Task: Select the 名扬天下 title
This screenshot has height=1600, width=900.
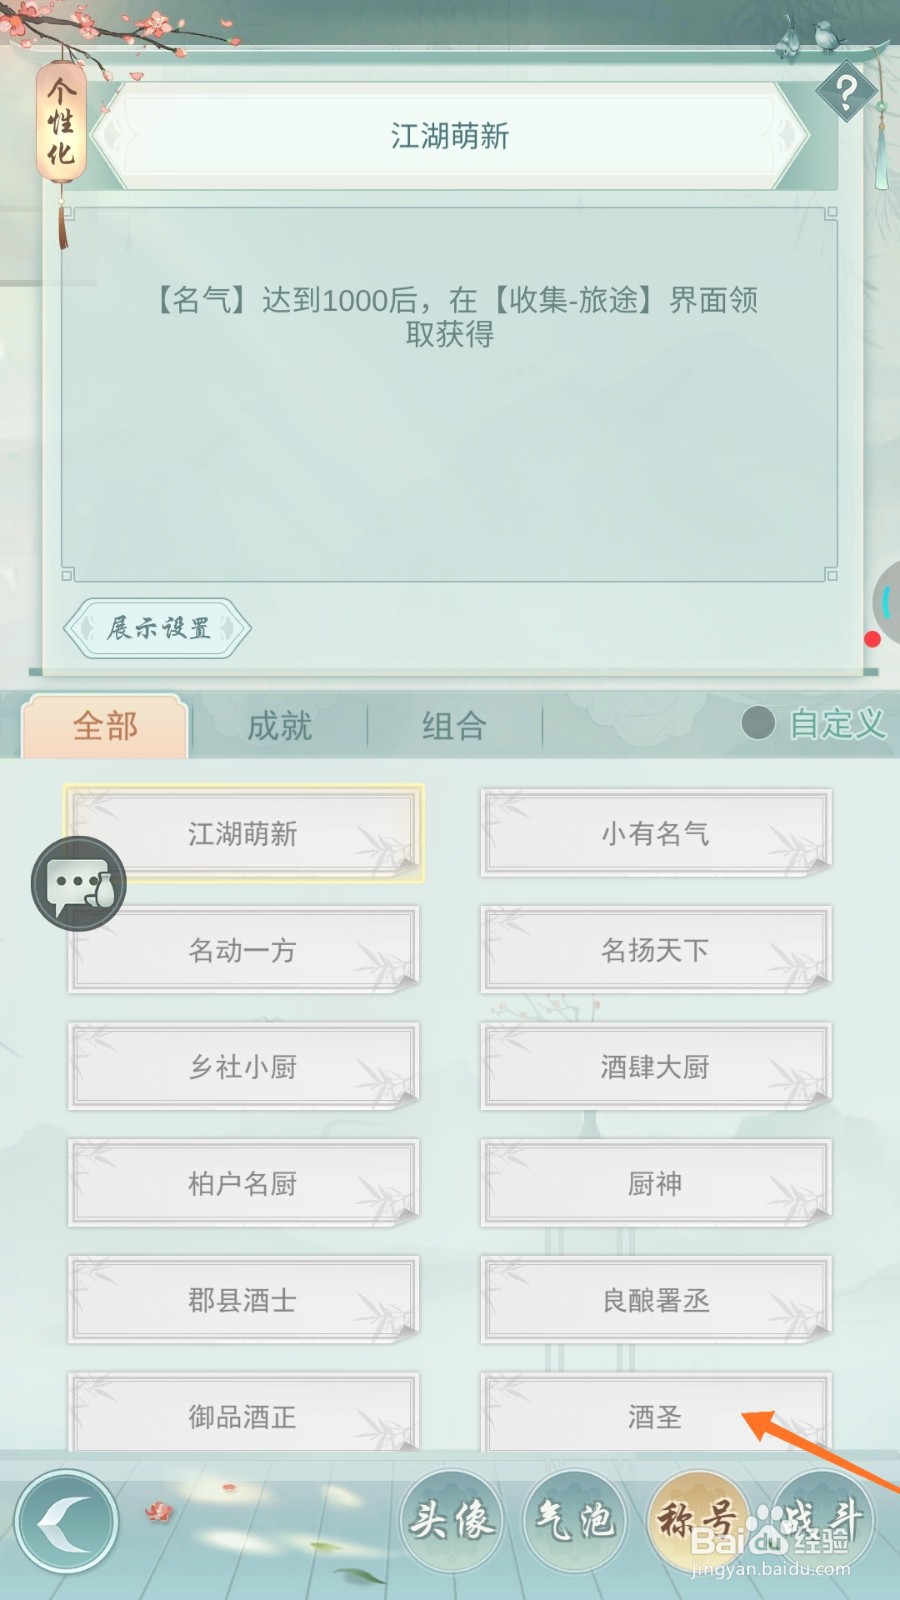Action: (x=656, y=950)
